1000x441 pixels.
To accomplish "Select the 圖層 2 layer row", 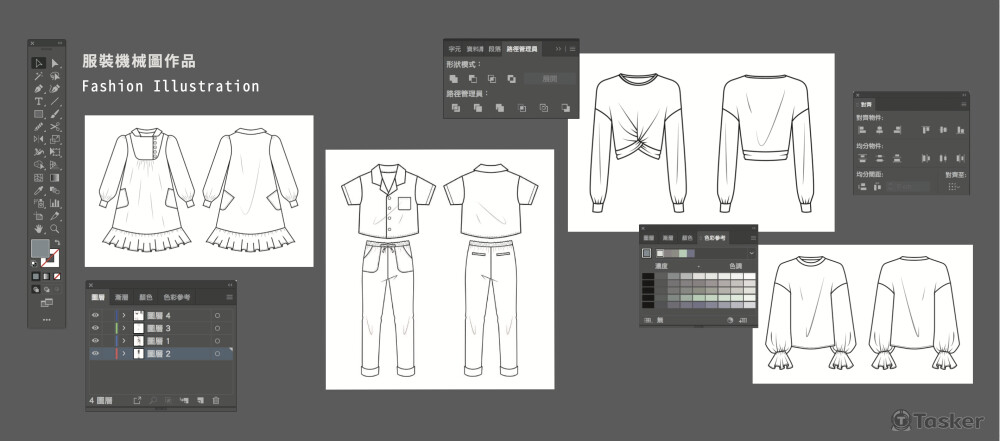I will (x=160, y=354).
